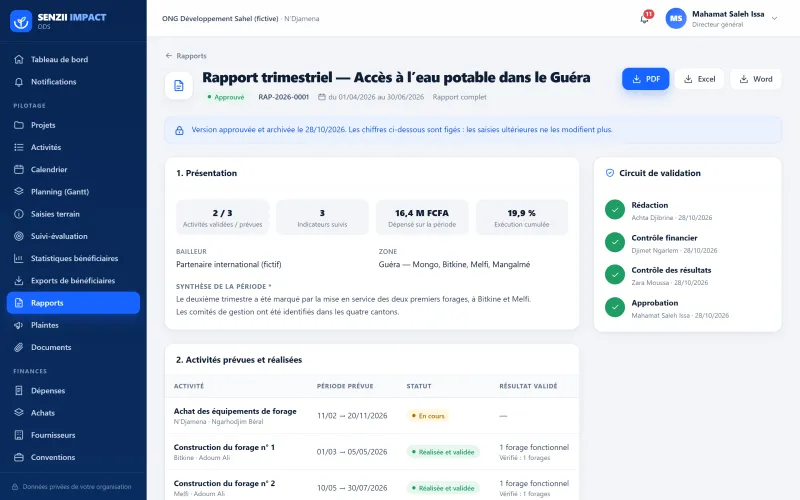This screenshot has height=500, width=800.
Task: Click the ACTIVITÉ column header
Action: point(189,386)
